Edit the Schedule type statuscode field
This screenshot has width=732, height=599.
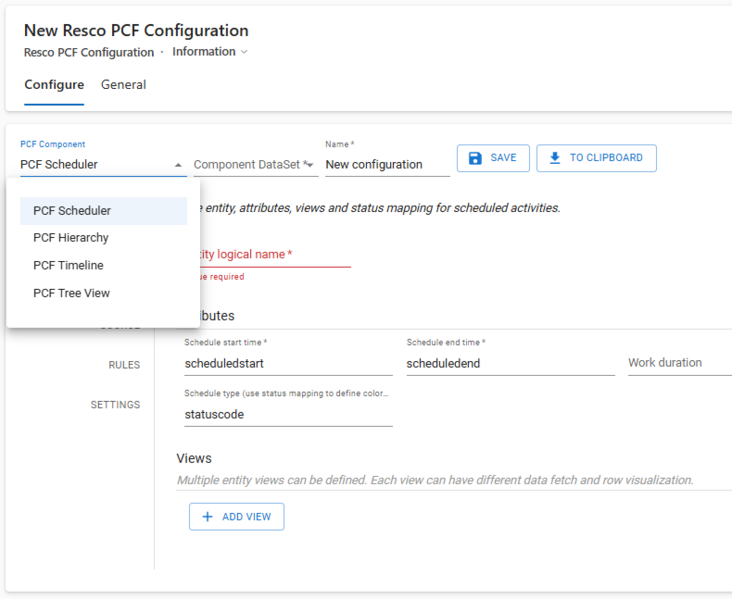click(x=289, y=414)
